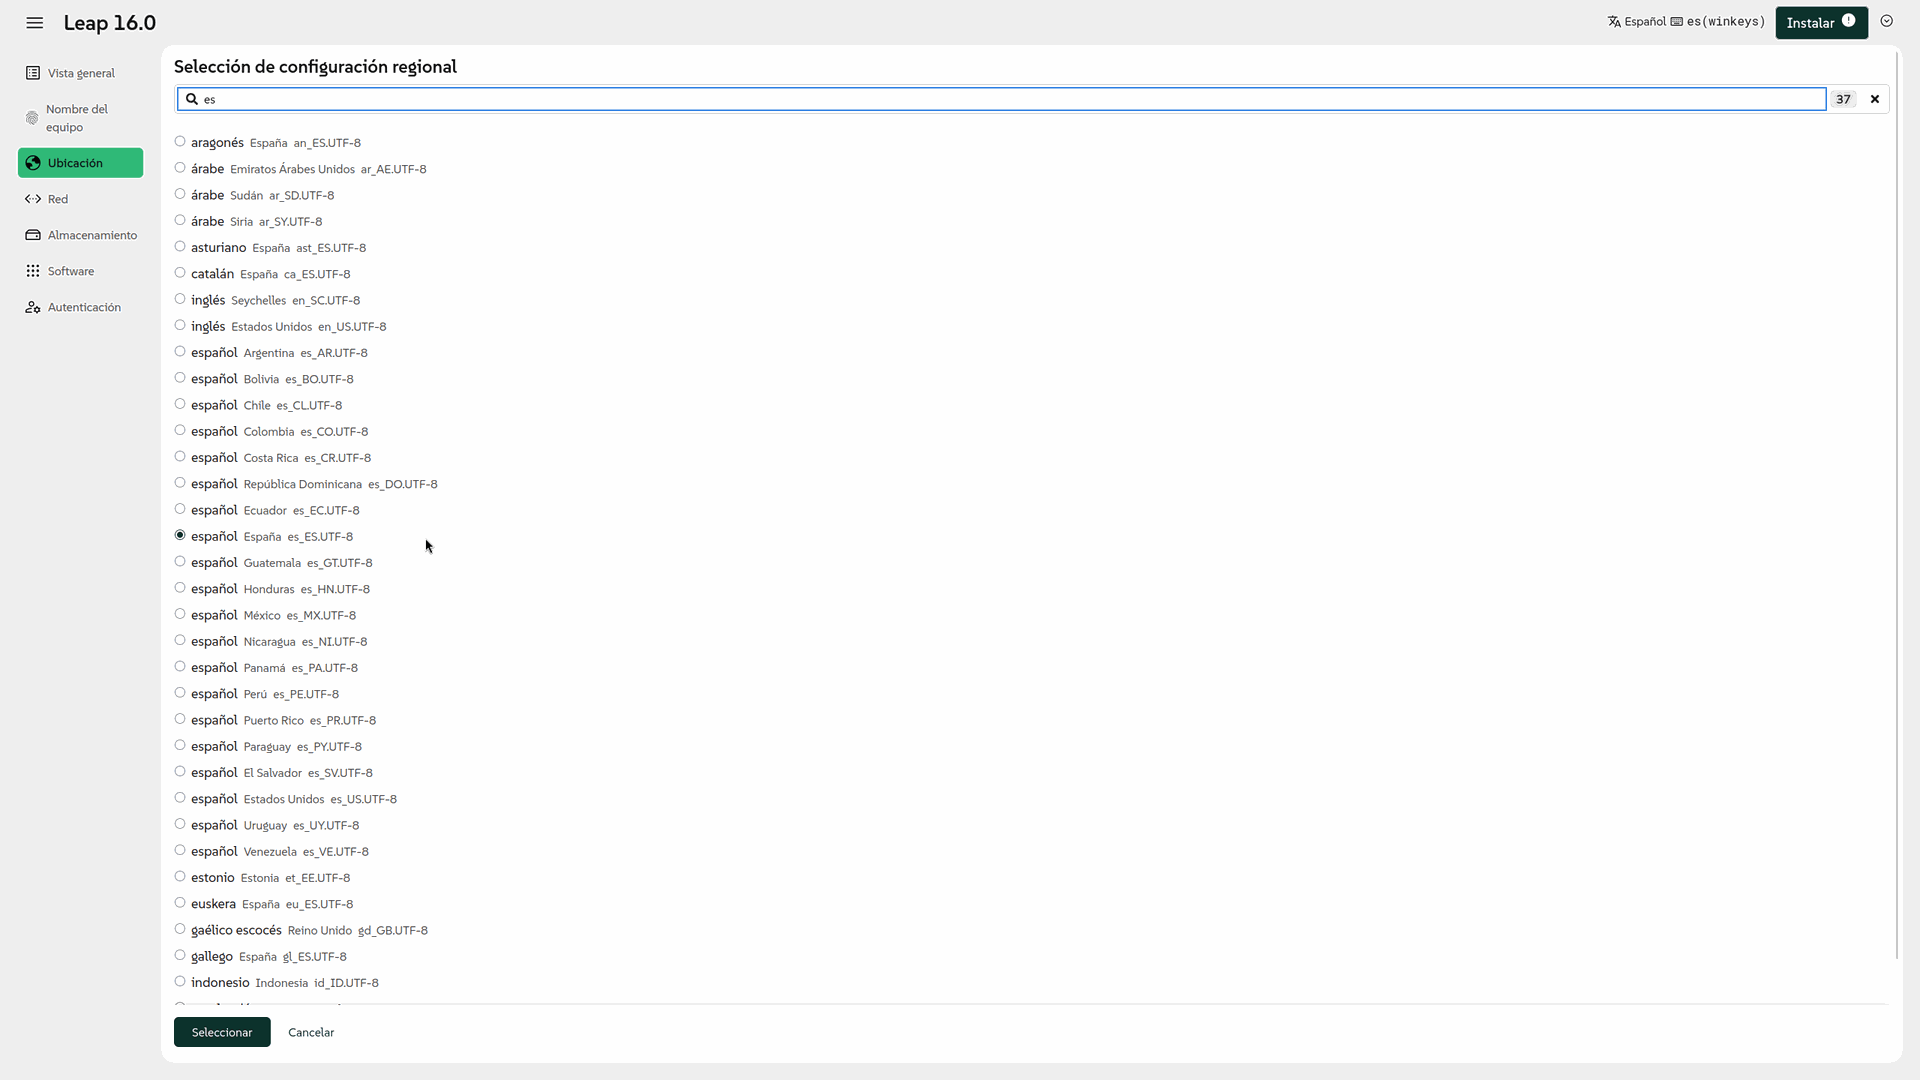This screenshot has height=1080, width=1920.
Task: Click the Cancelar link
Action: tap(311, 1032)
